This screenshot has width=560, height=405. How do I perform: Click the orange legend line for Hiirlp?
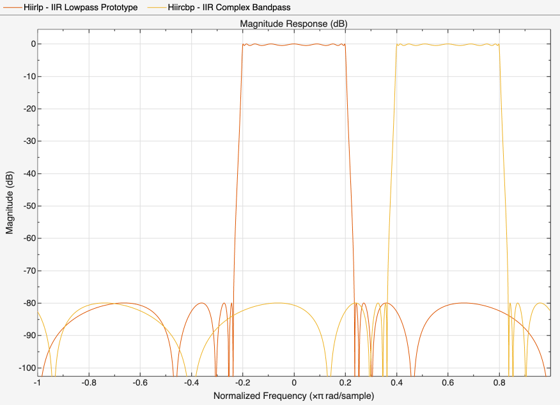pyautogui.click(x=12, y=7)
